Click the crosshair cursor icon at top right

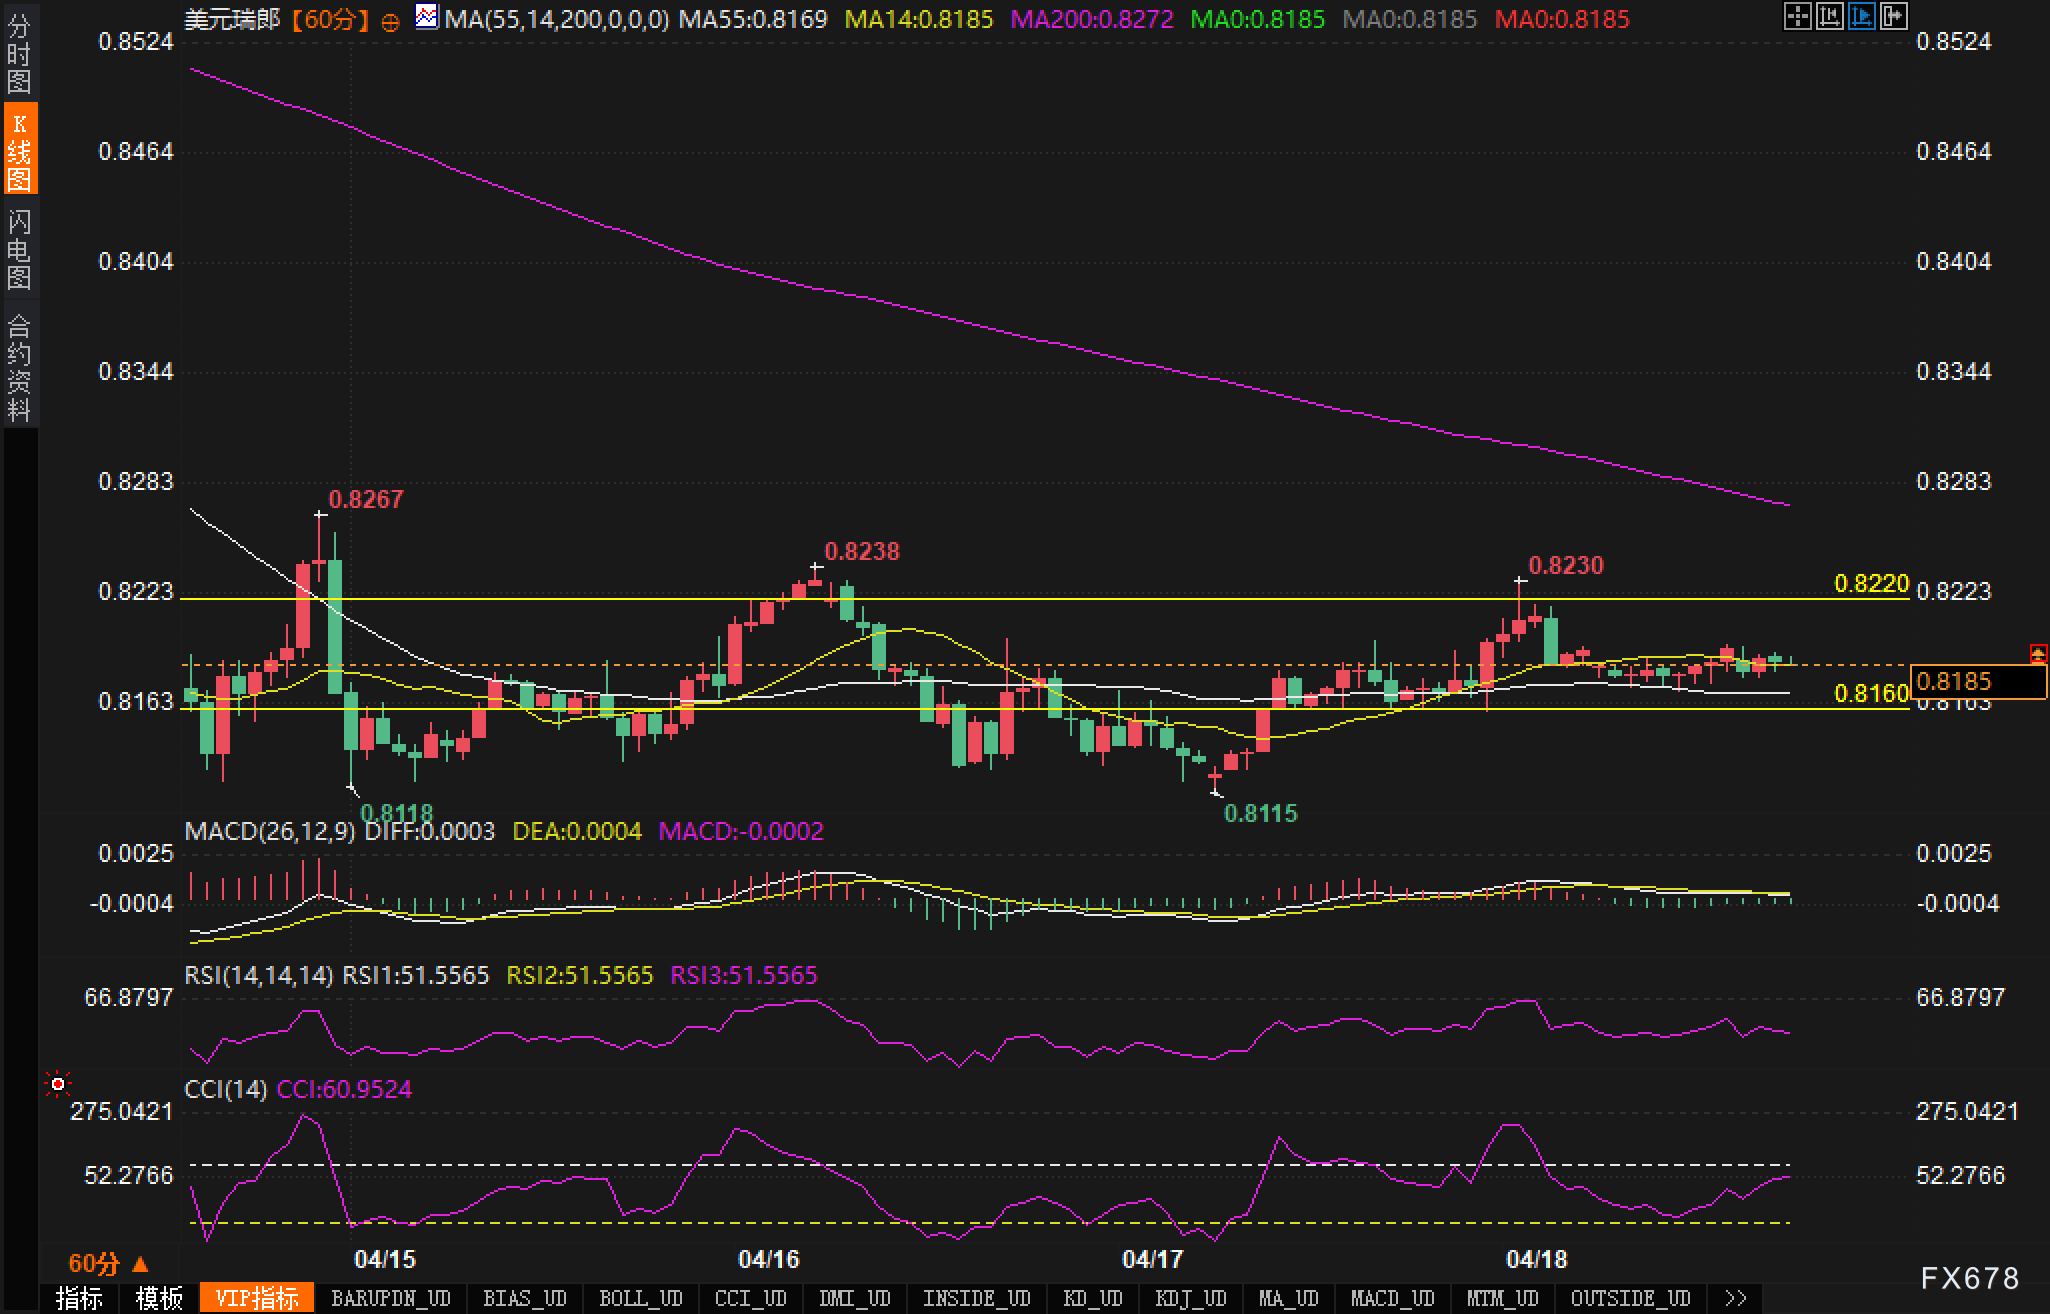pos(1797,17)
